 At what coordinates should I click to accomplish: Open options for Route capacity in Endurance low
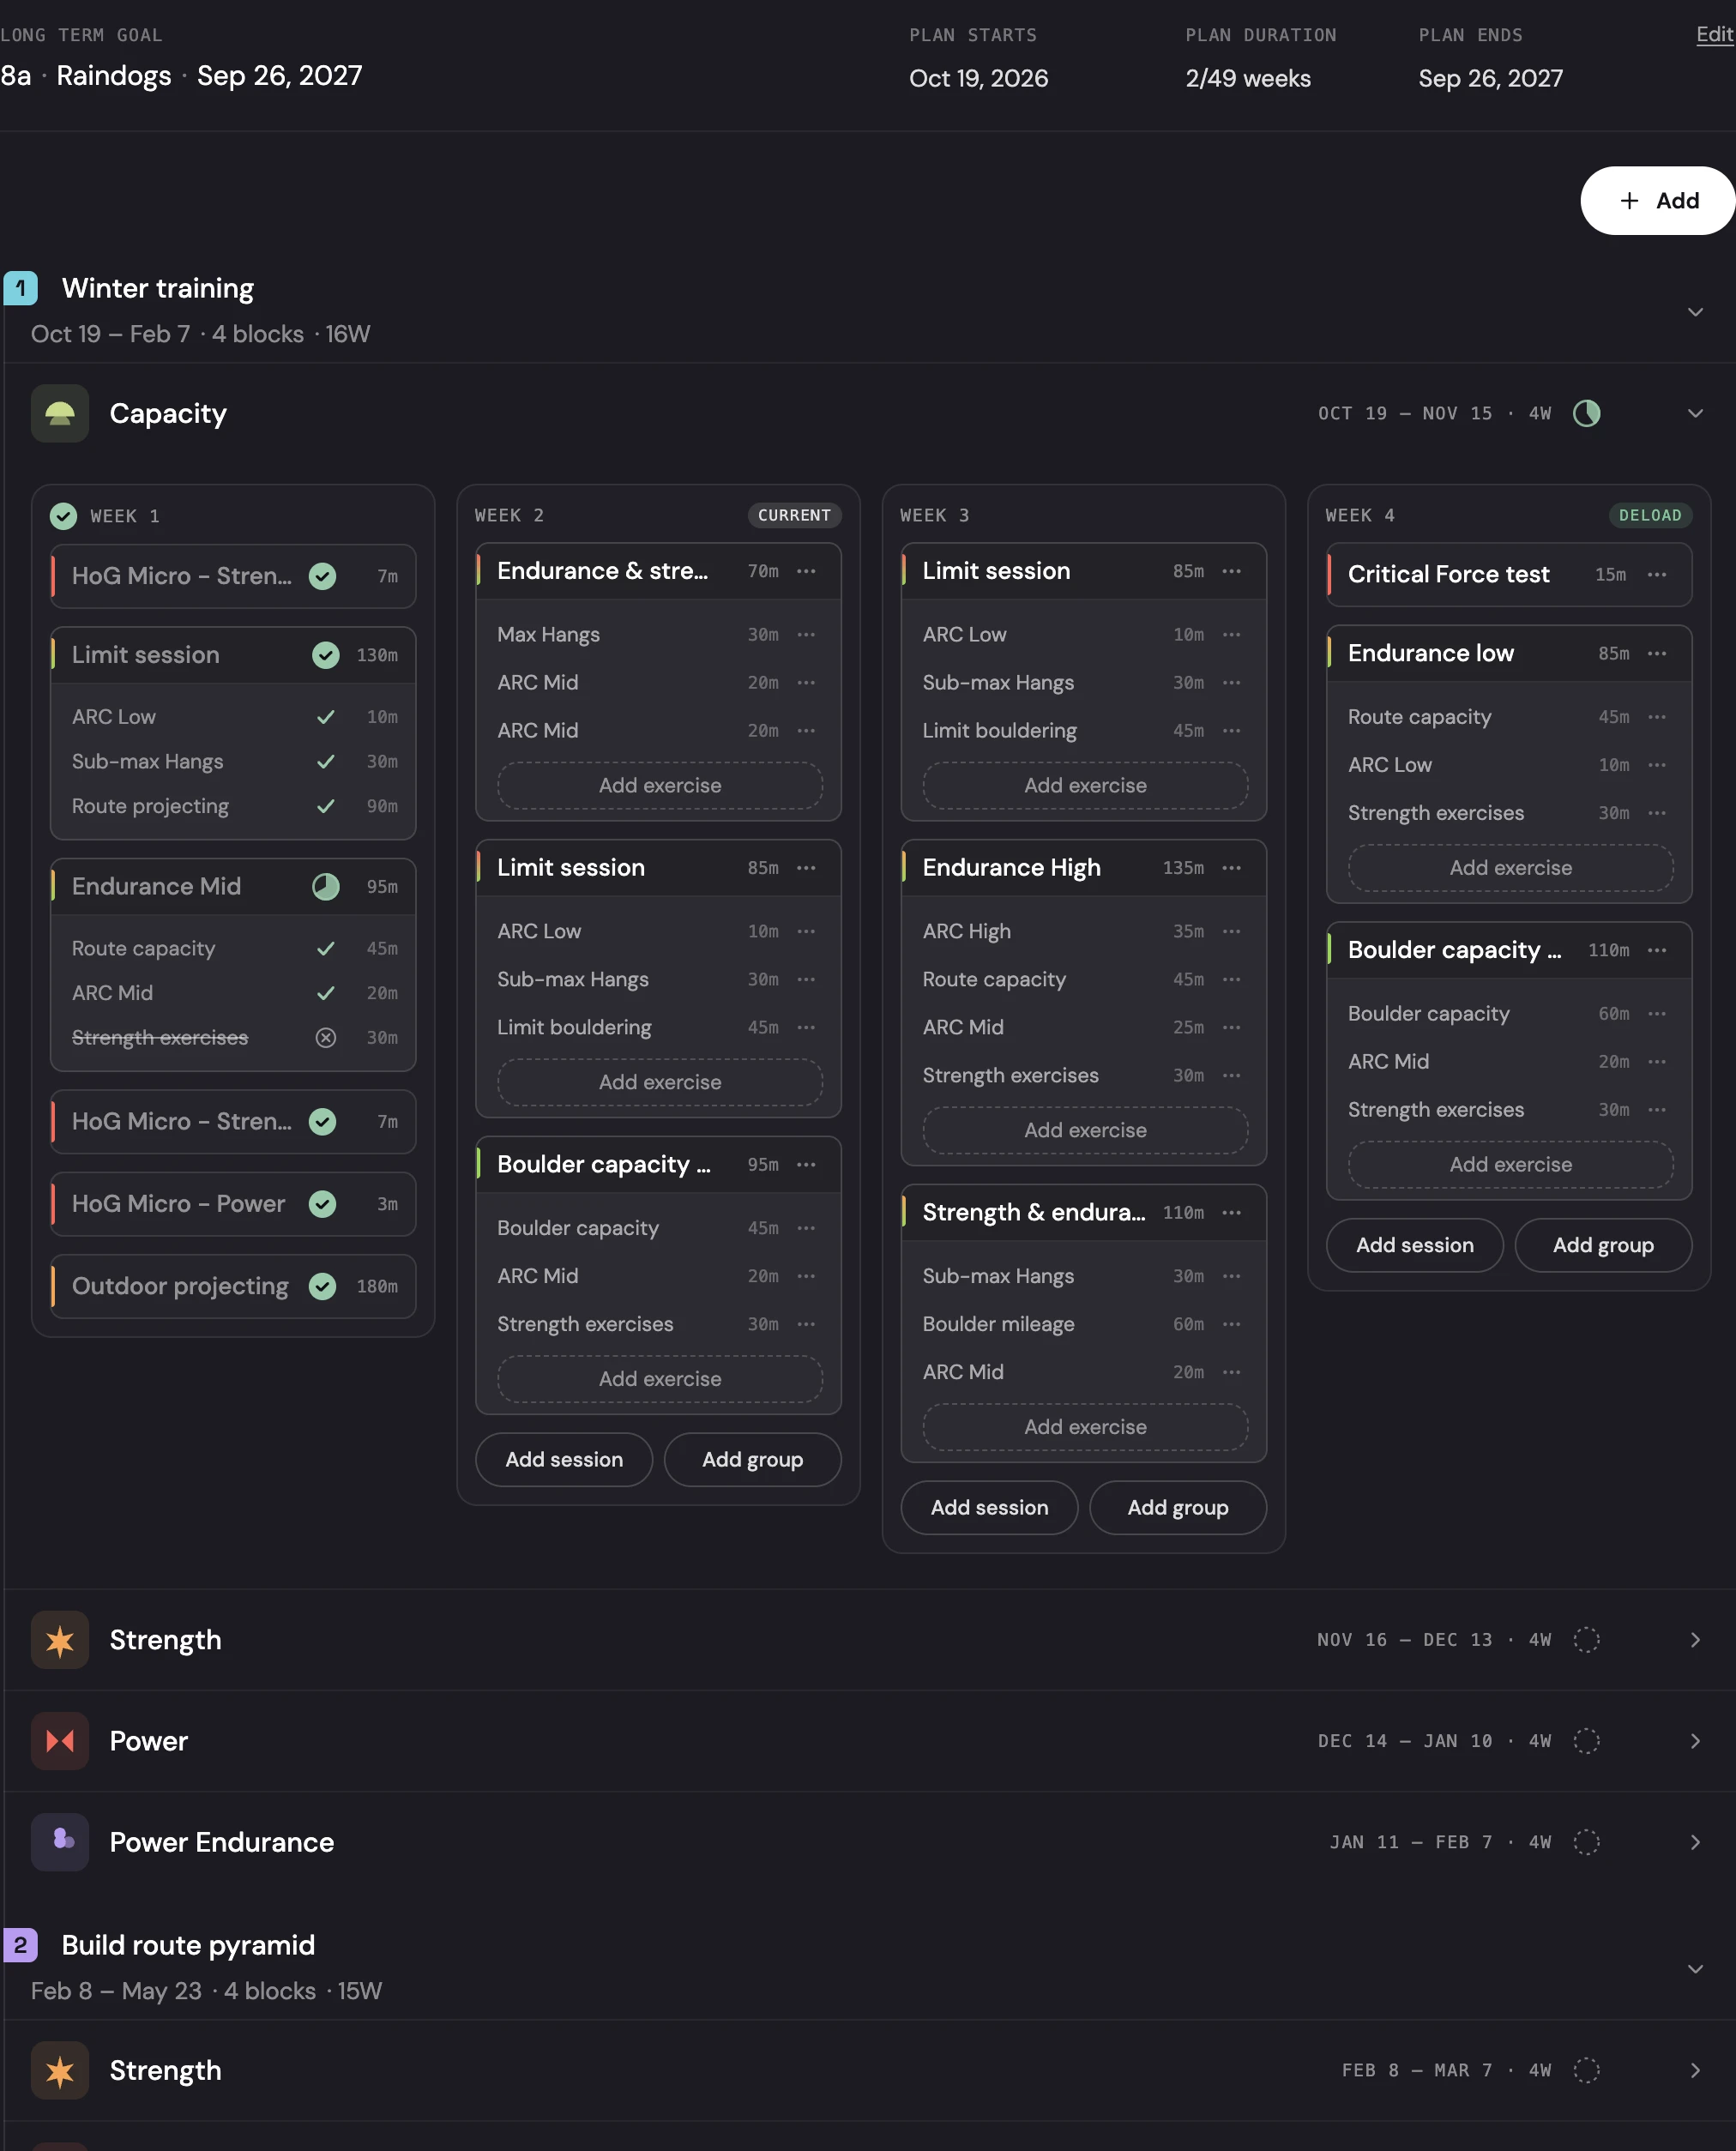tap(1657, 717)
